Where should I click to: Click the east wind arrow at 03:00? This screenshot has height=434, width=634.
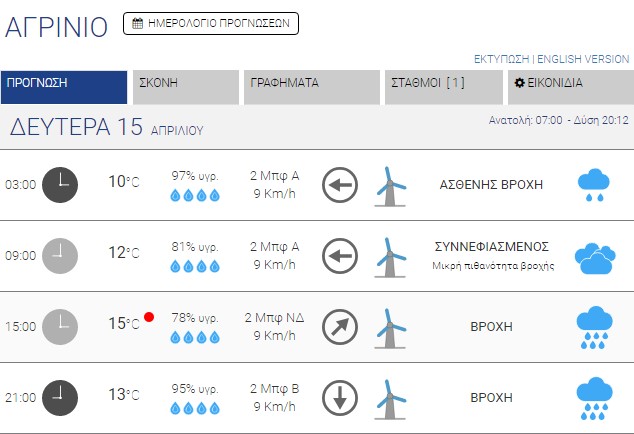click(x=340, y=184)
